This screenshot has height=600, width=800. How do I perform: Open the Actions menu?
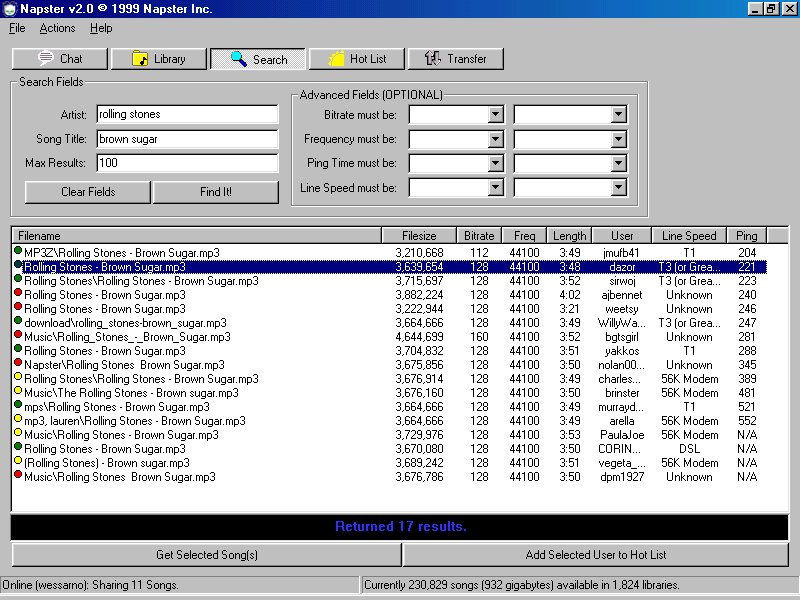57,28
